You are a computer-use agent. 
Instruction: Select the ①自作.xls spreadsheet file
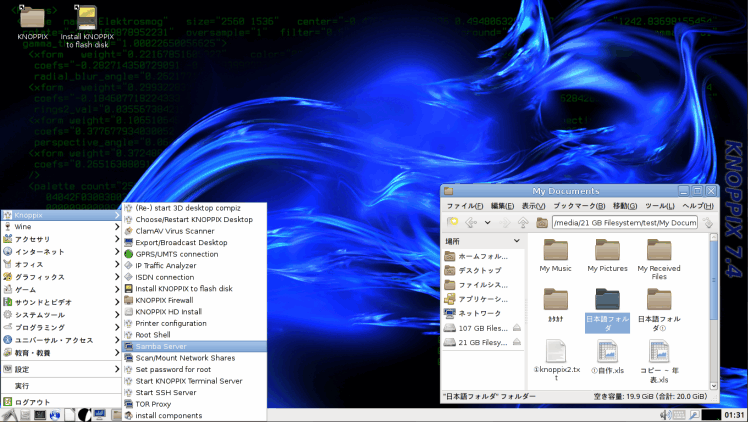pos(607,356)
